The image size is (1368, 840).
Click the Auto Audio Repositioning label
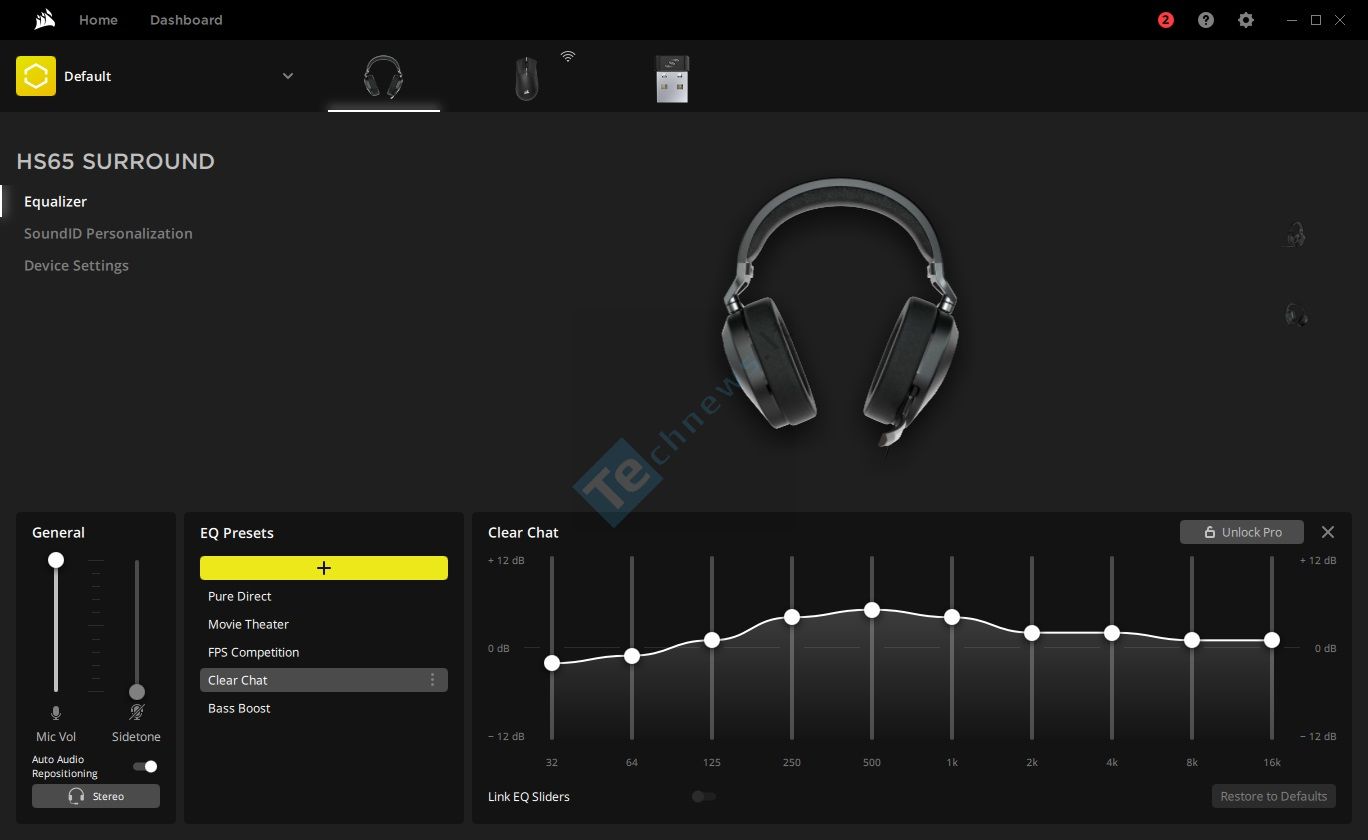pos(65,767)
